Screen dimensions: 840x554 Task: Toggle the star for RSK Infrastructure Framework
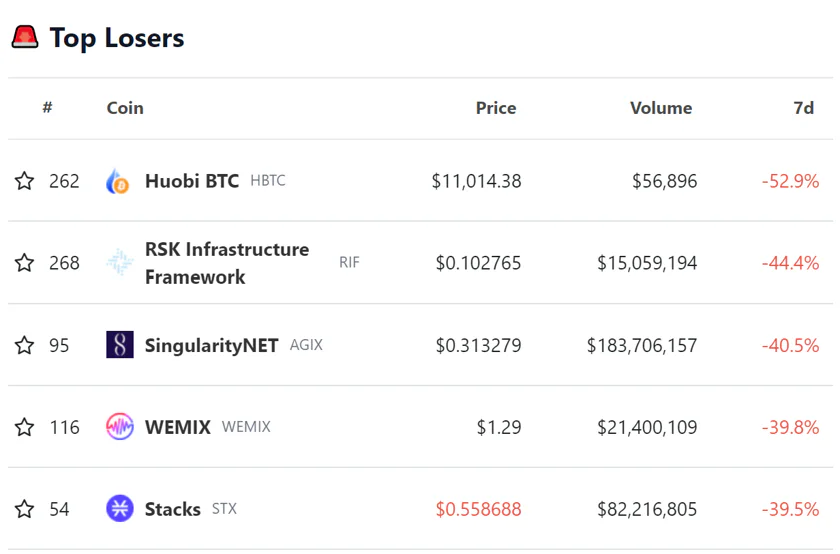pyautogui.click(x=24, y=263)
